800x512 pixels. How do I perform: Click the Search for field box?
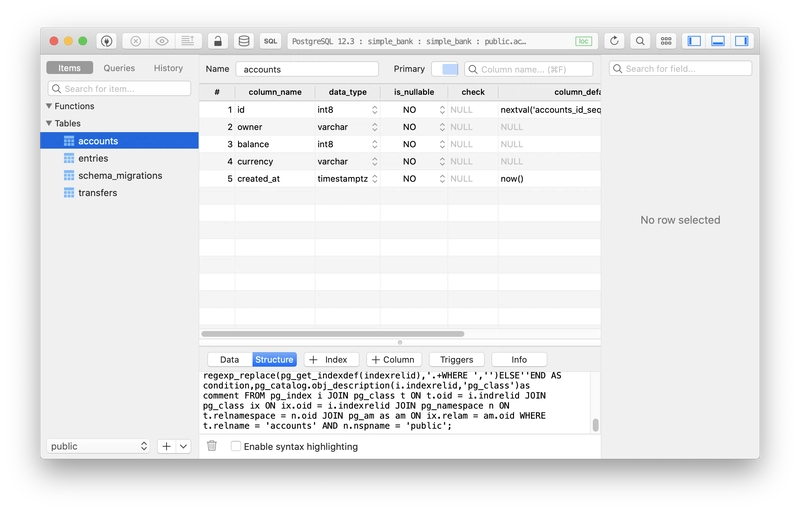tap(681, 68)
